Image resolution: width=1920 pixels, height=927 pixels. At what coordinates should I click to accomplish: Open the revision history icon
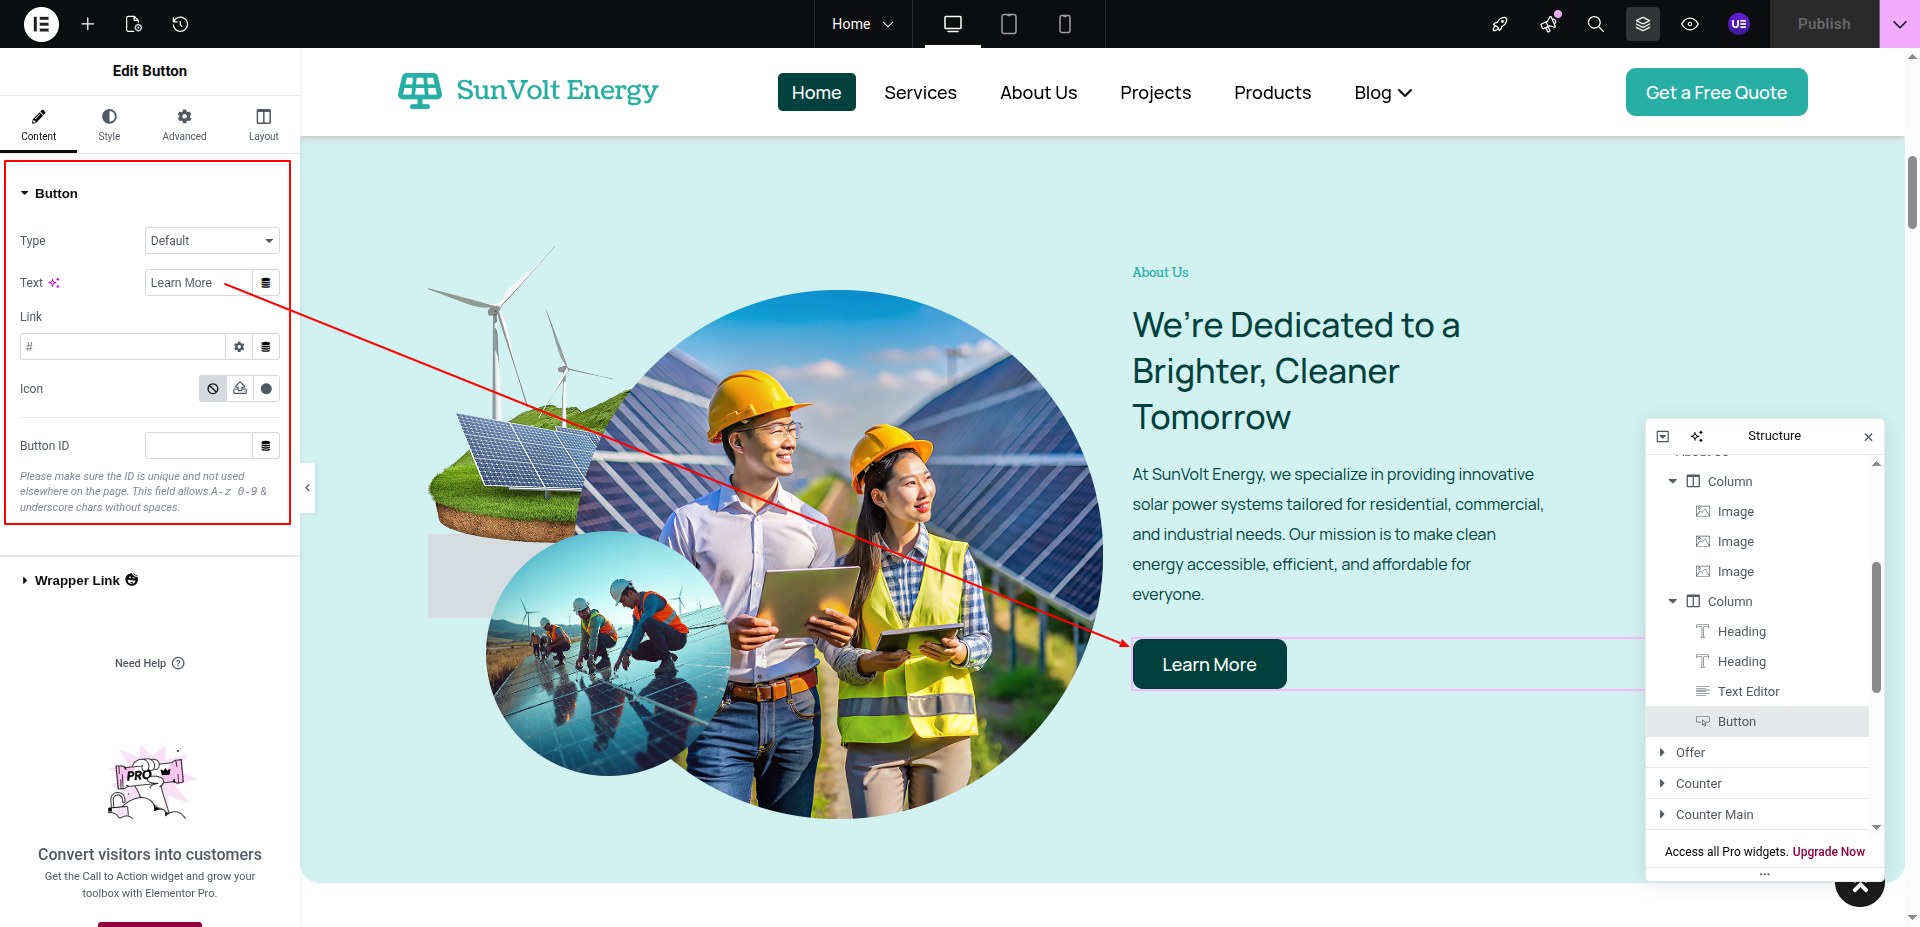(x=180, y=24)
